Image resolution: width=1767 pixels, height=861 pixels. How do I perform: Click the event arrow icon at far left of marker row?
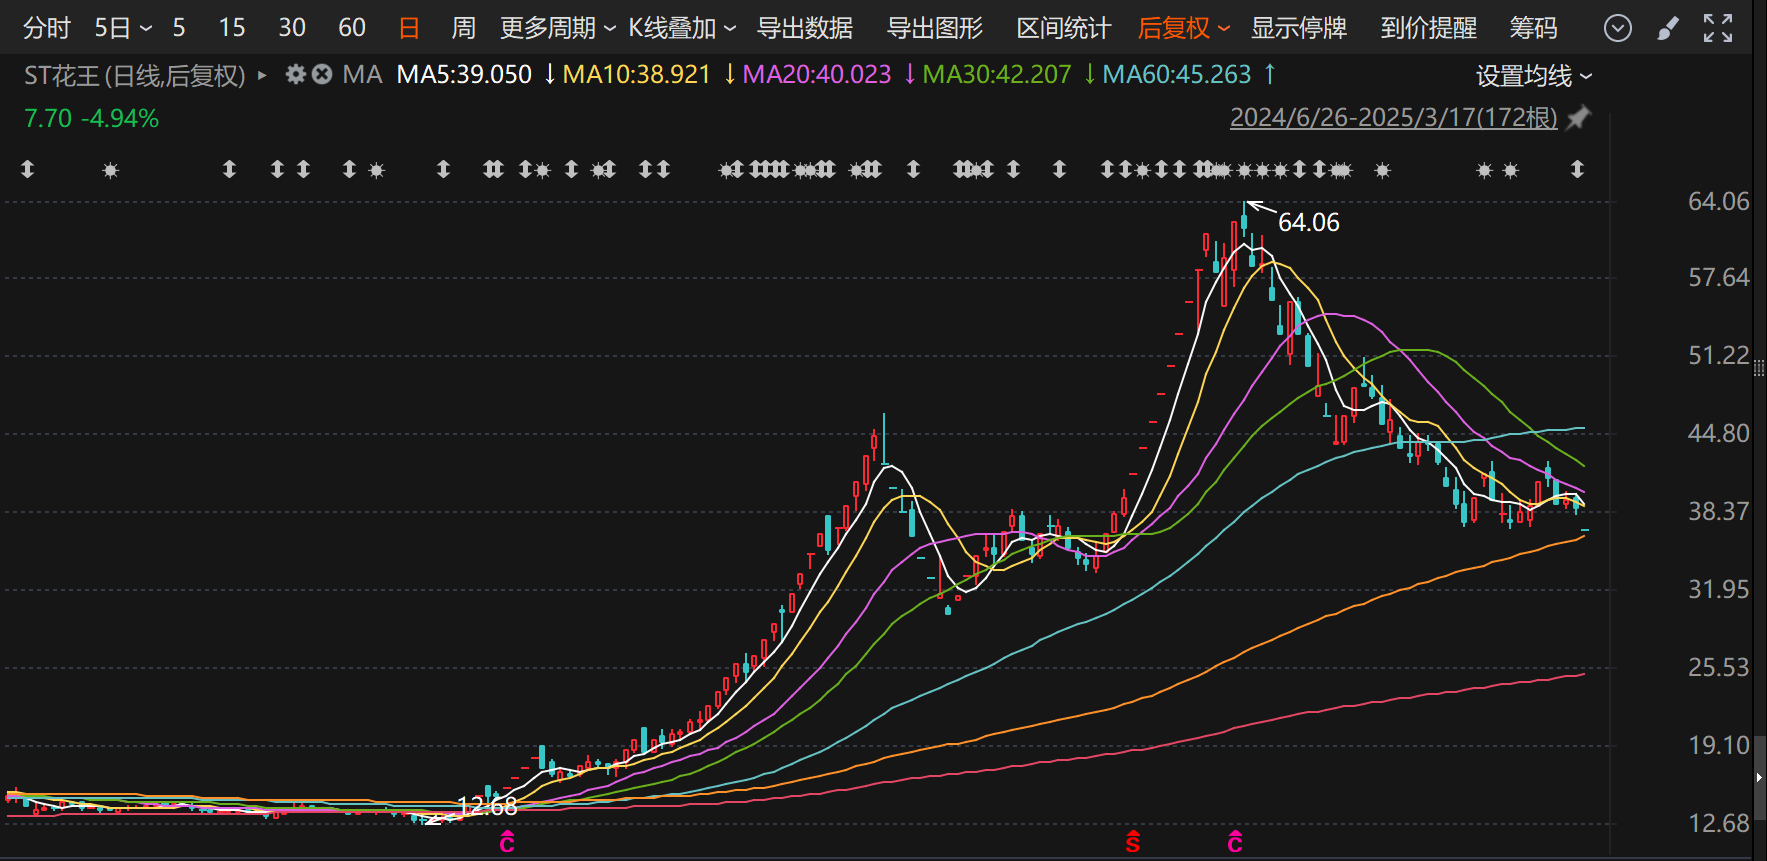(x=28, y=170)
